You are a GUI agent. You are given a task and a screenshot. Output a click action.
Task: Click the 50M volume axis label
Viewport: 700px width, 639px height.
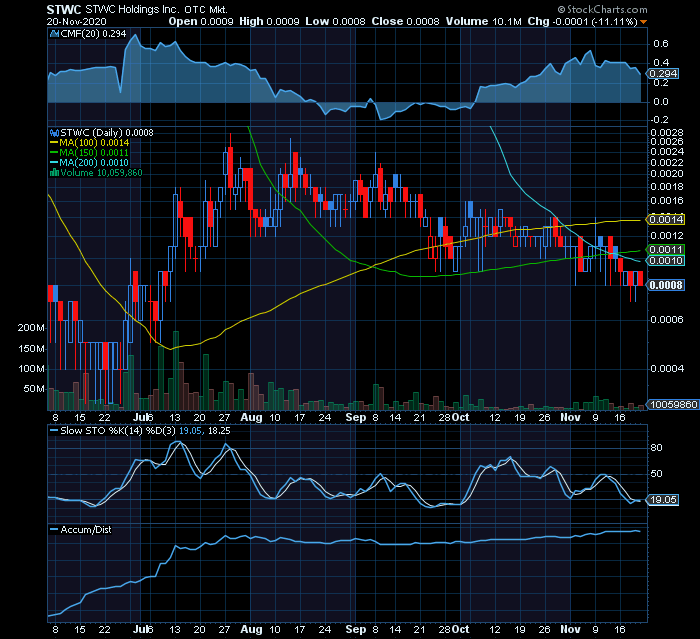(x=33, y=389)
